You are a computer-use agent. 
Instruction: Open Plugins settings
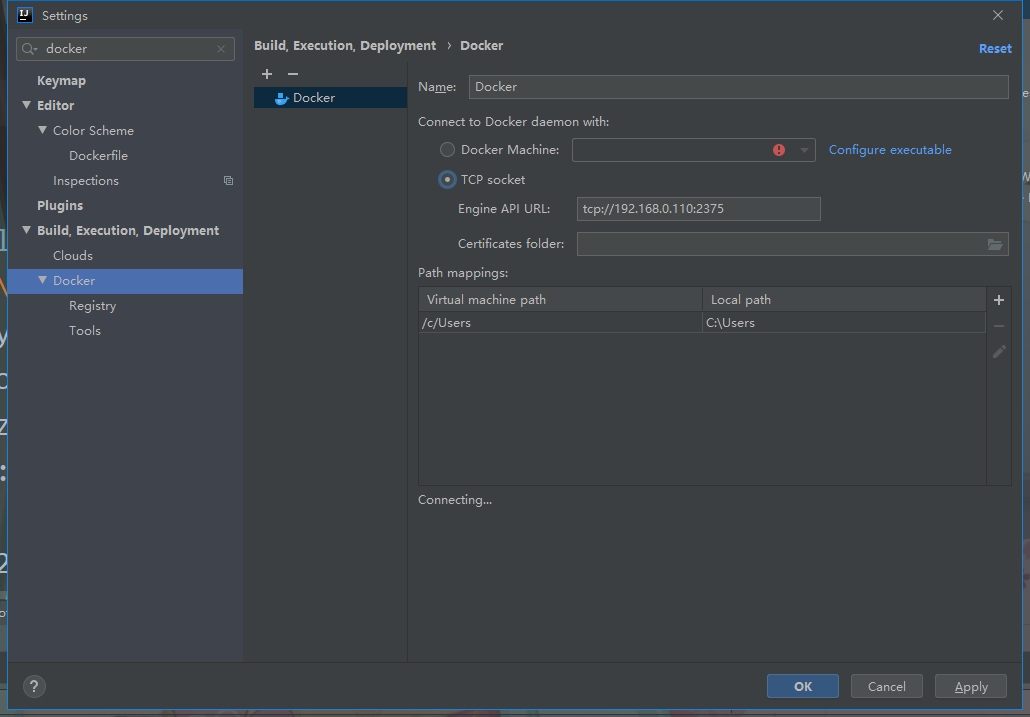(x=60, y=206)
